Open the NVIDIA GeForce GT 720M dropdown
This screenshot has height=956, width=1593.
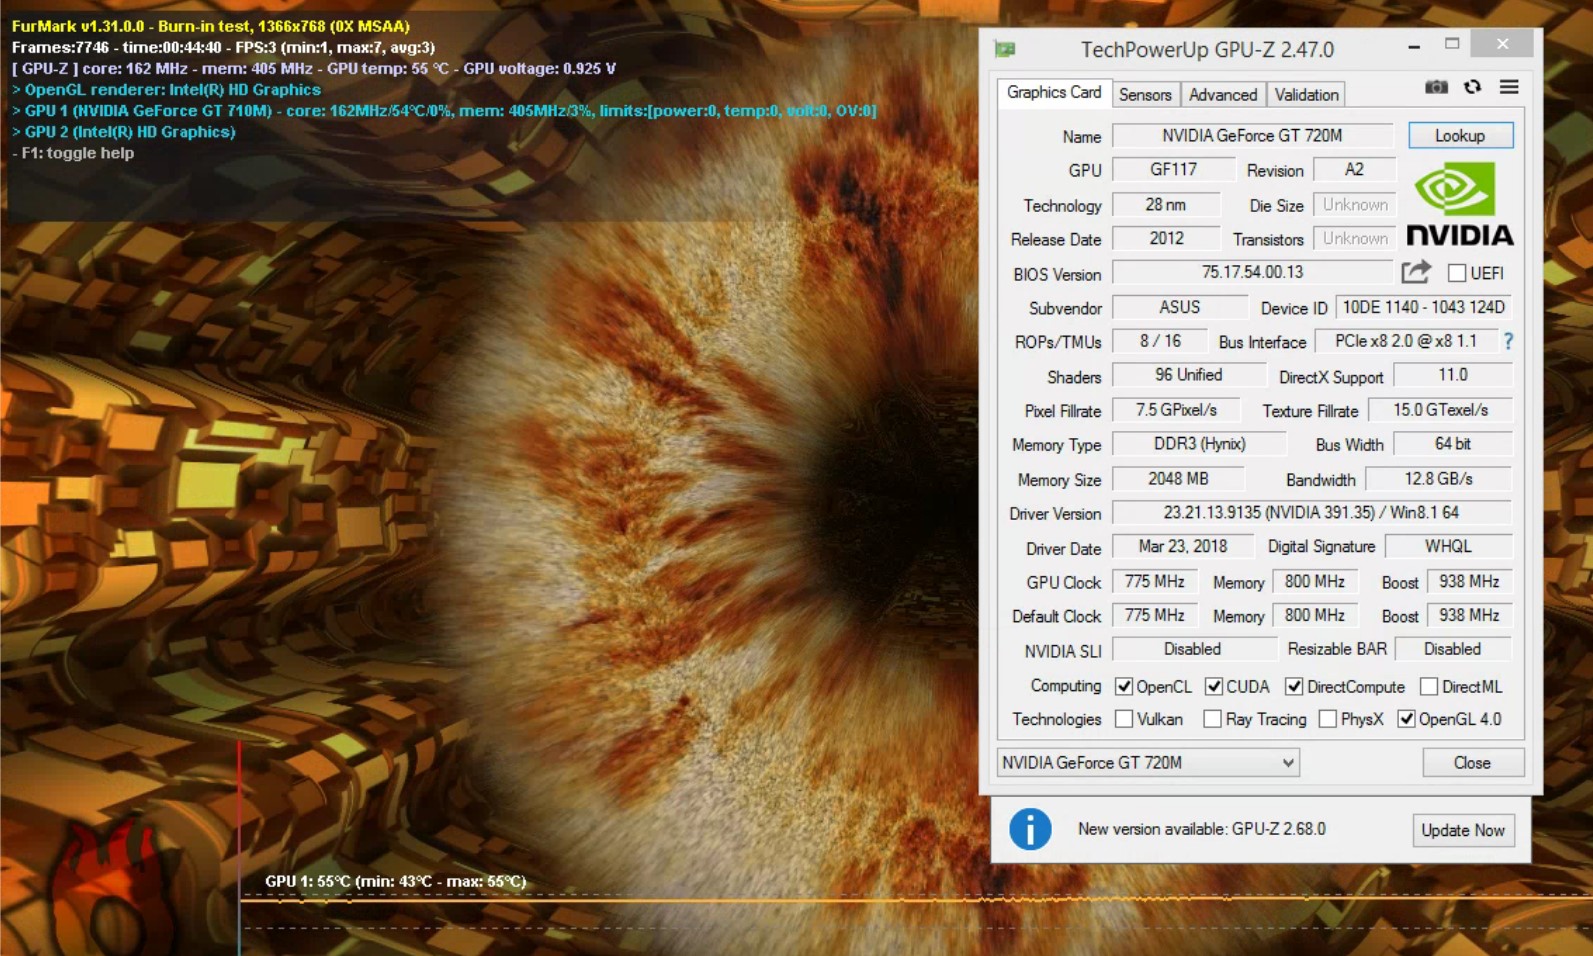(1148, 762)
